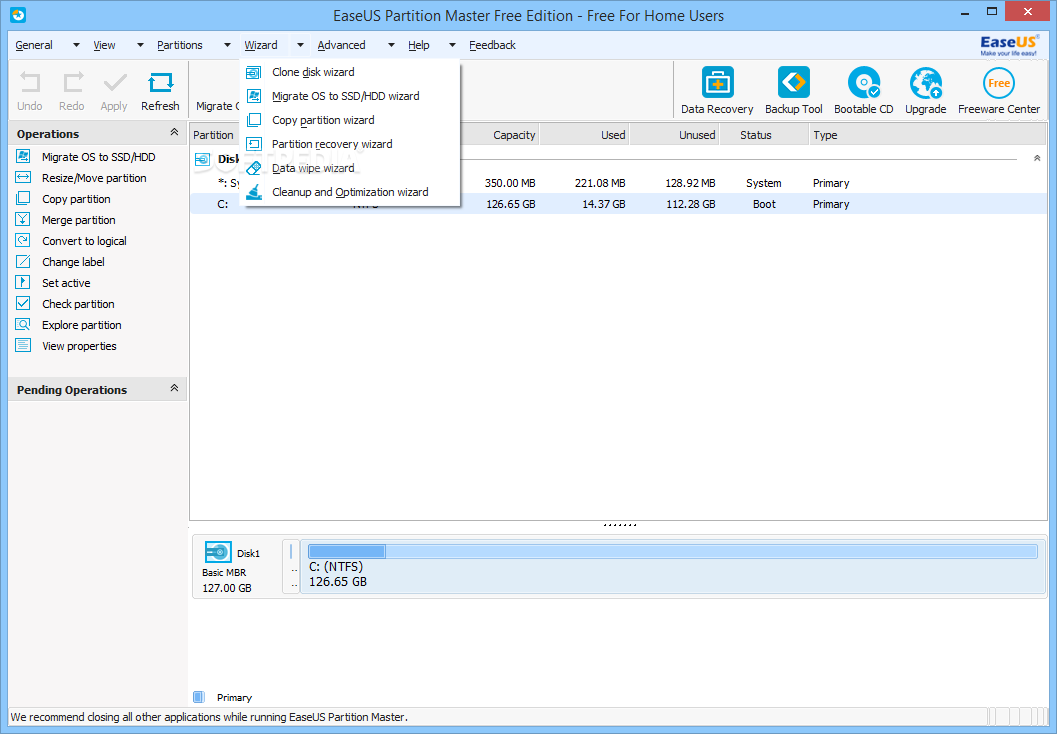Click the Explore partition icon
The image size is (1057, 734).
click(x=23, y=324)
